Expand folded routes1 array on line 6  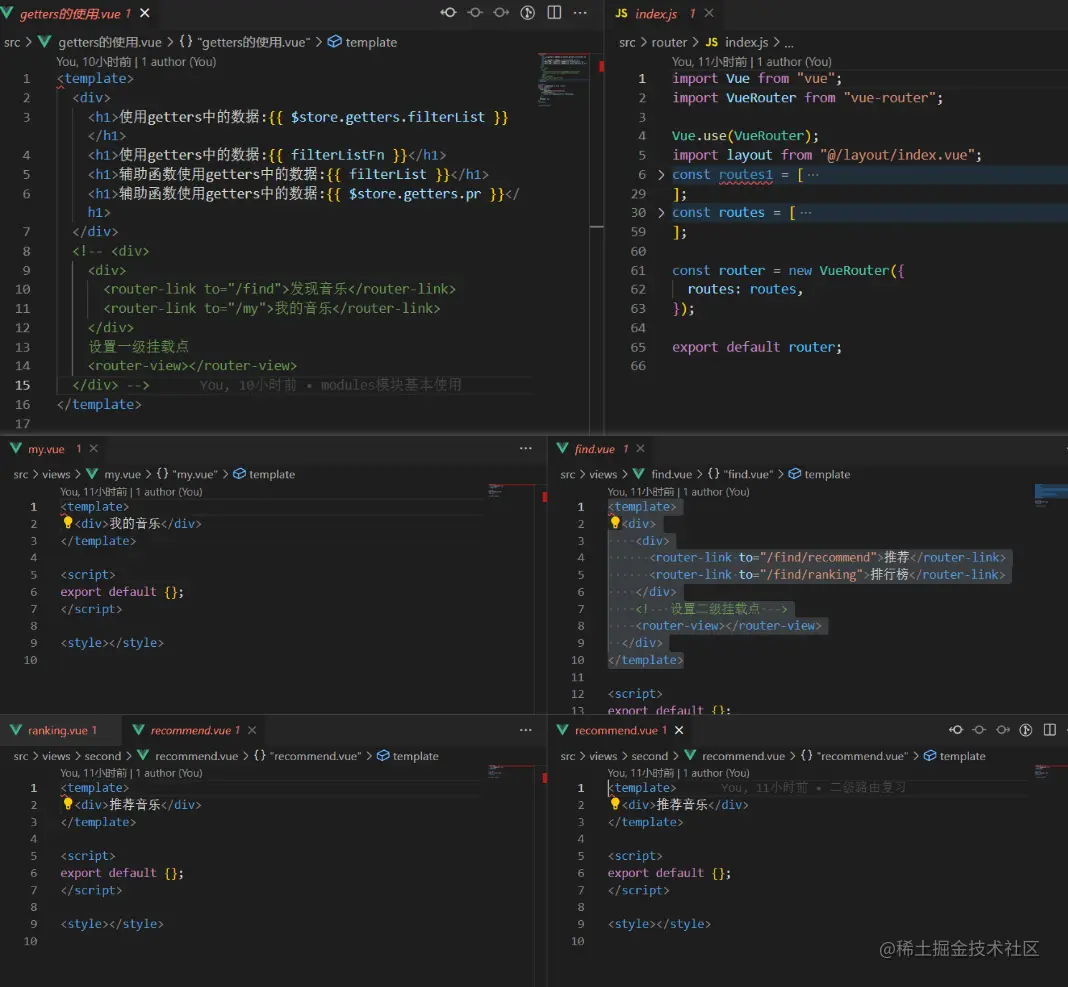coord(661,174)
